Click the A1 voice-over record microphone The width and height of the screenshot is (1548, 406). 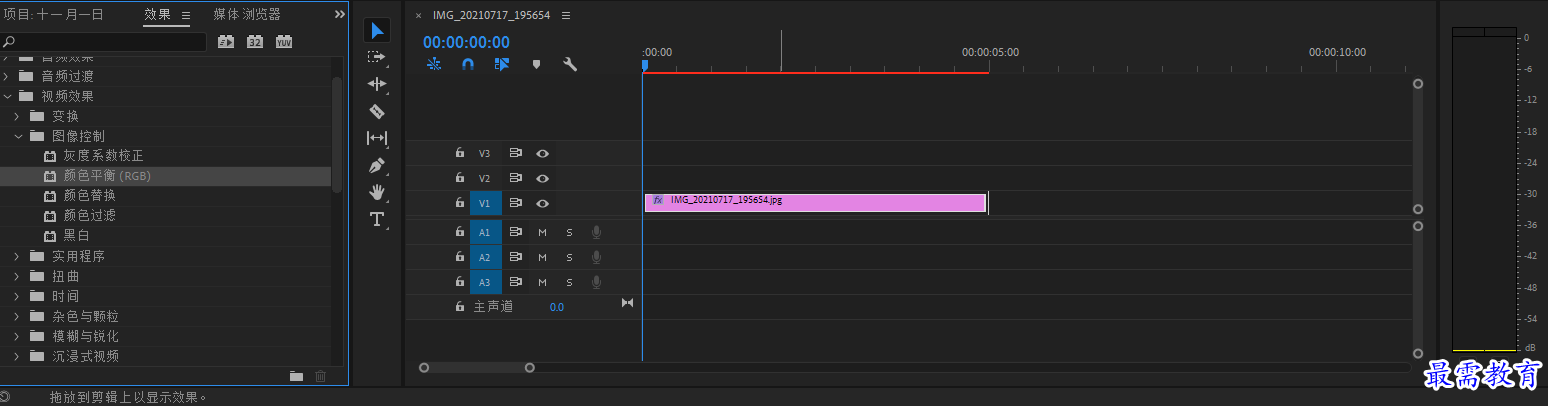tap(596, 231)
